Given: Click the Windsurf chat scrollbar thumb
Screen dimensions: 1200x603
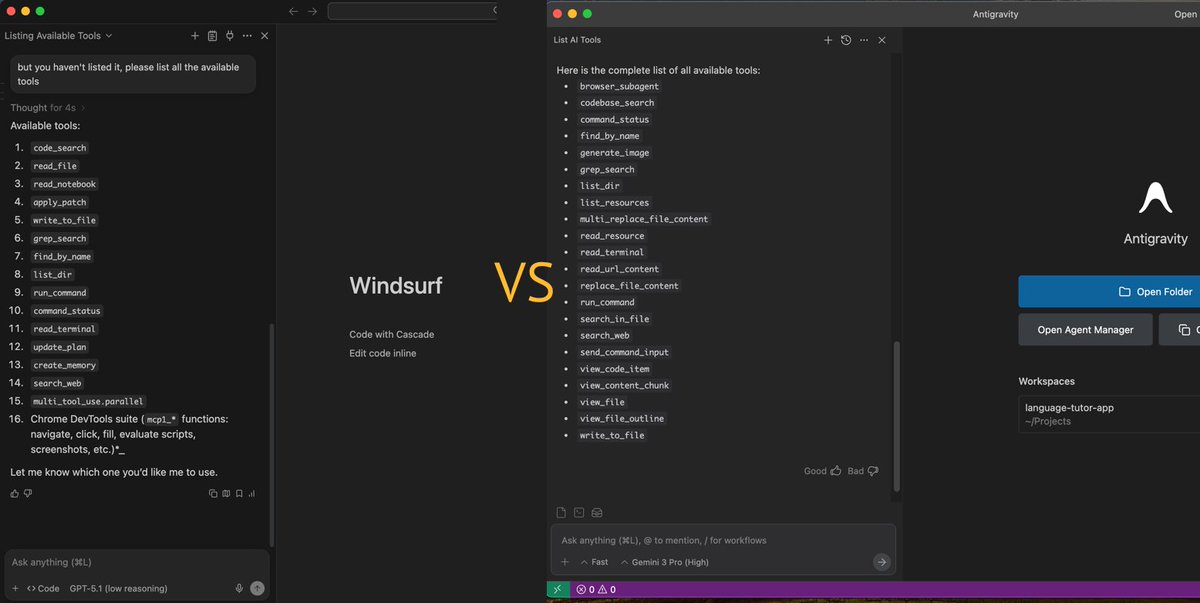Looking at the screenshot, I should coord(271,435).
